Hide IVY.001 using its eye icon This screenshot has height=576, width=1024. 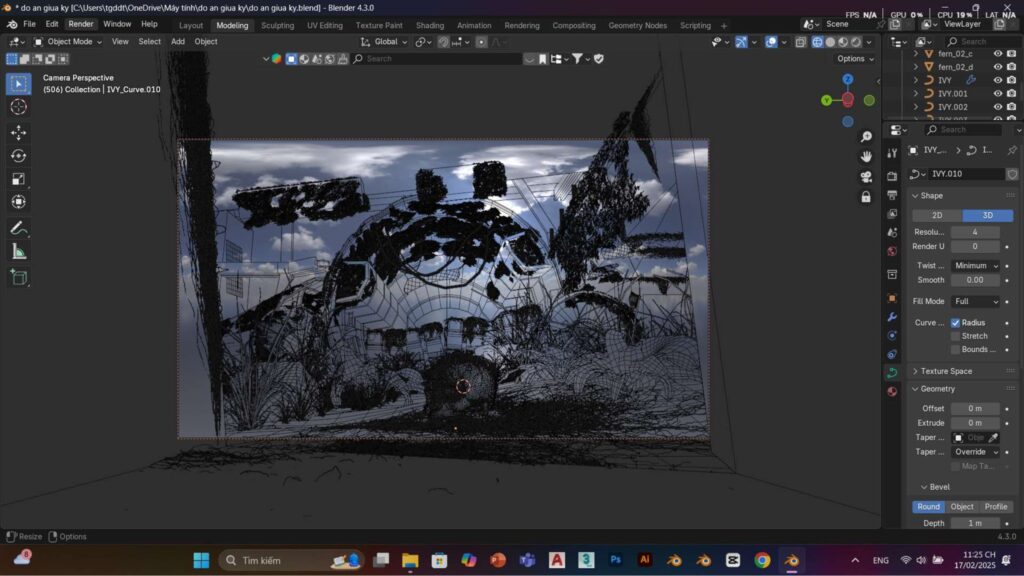click(x=997, y=93)
